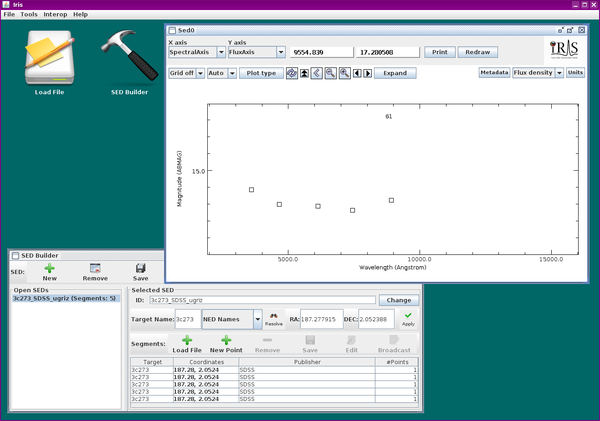Click the Metadata button

point(494,72)
